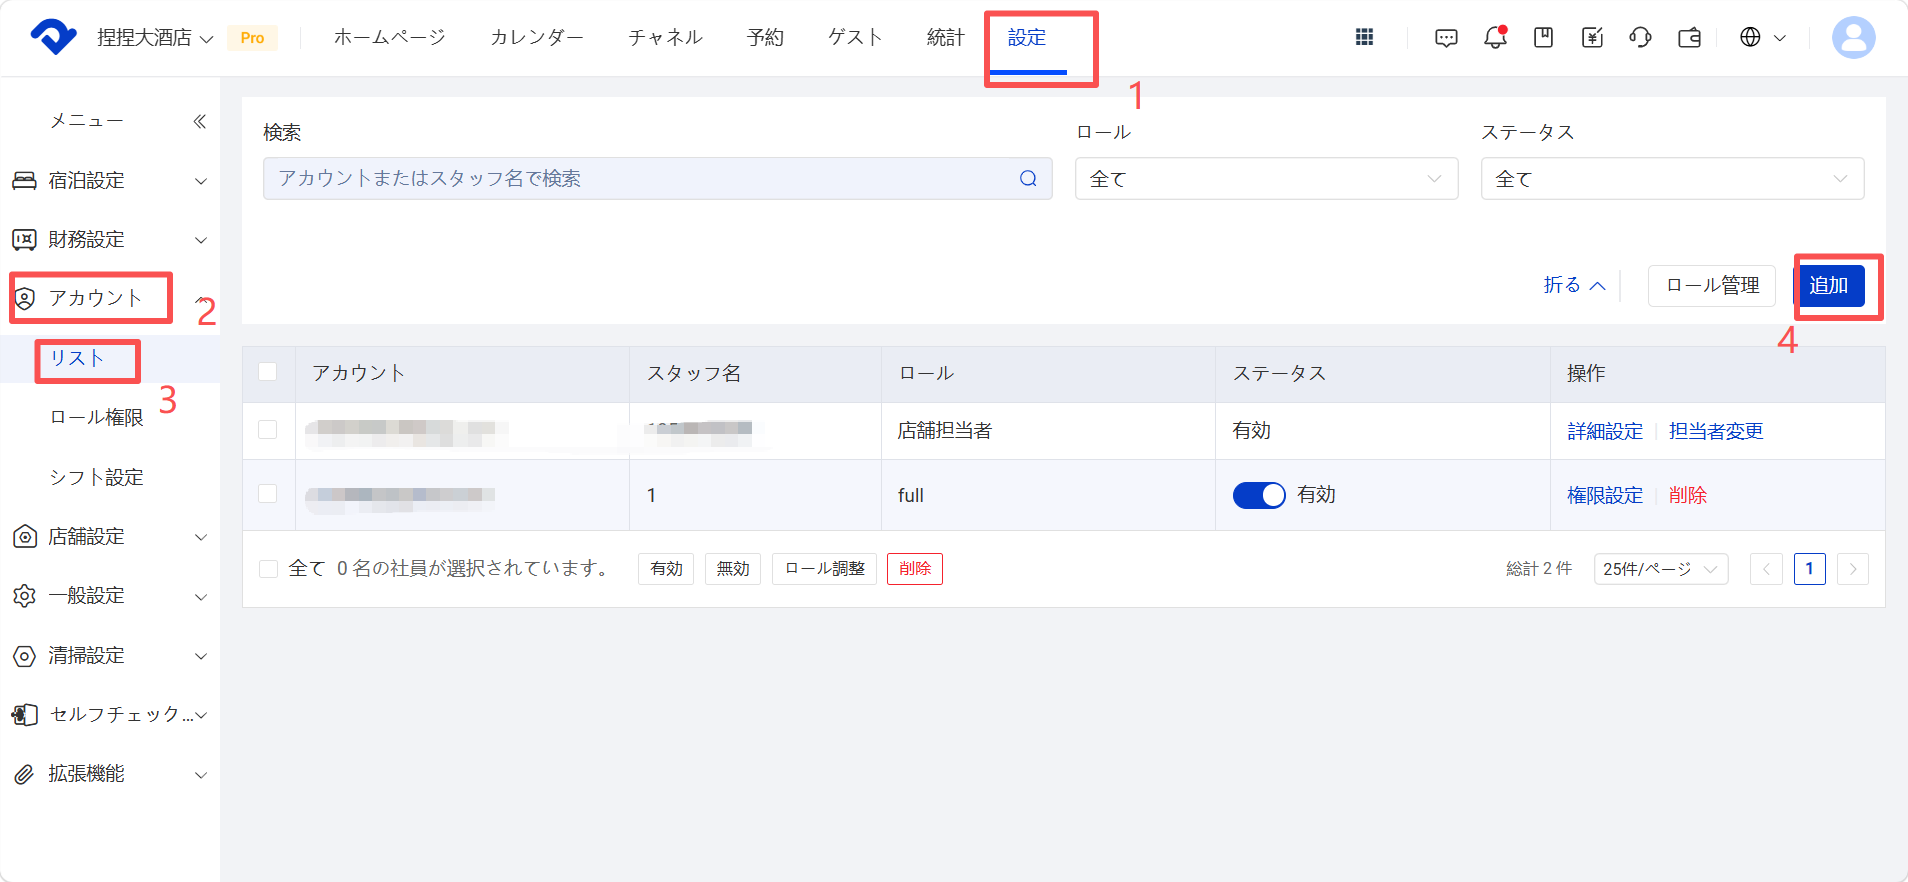Open the 予約 tab

(765, 37)
